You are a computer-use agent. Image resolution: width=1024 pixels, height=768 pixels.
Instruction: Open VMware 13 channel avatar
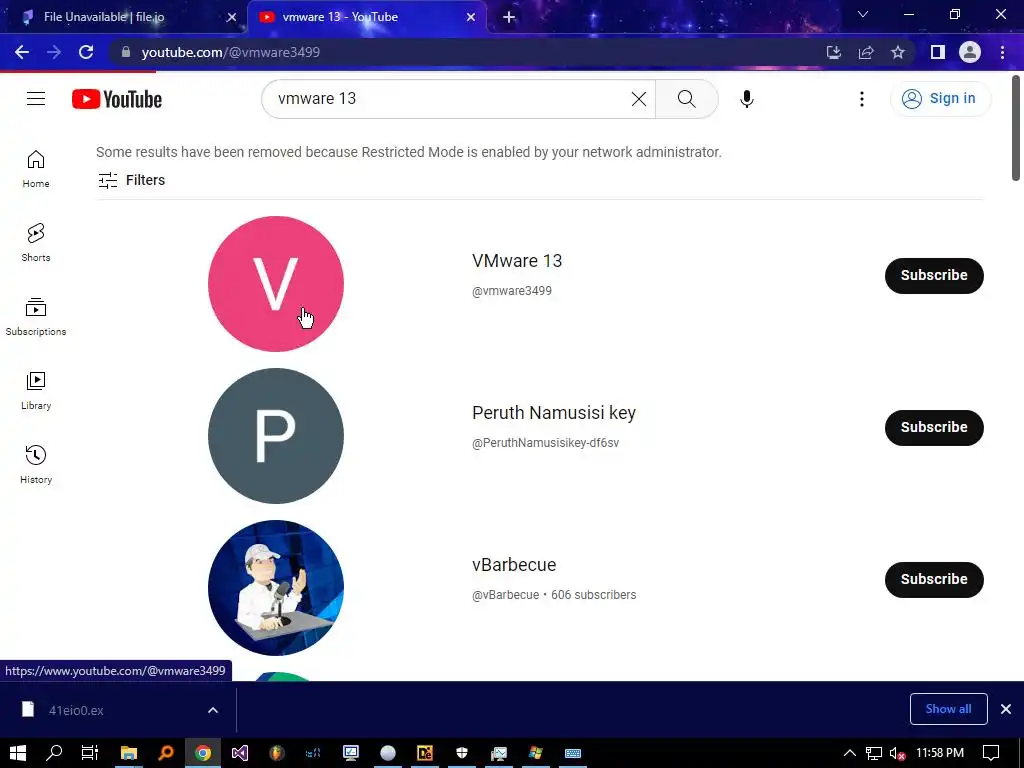pyautogui.click(x=276, y=284)
